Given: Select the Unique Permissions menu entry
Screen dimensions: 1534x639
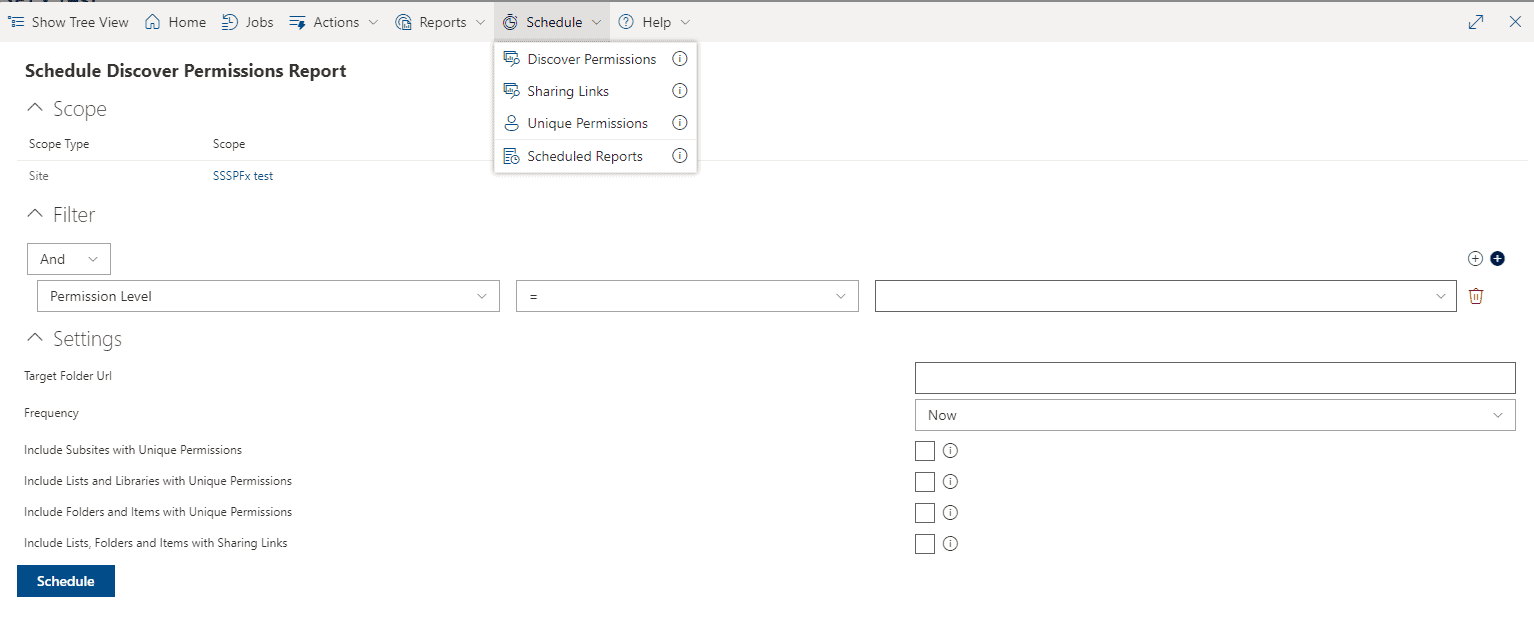Looking at the screenshot, I should (x=587, y=122).
